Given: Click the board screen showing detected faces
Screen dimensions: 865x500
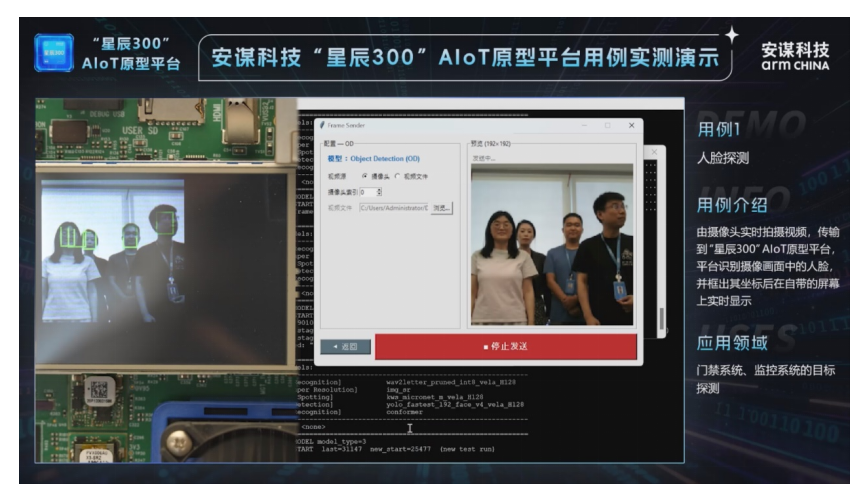Looking at the screenshot, I should coord(164,269).
